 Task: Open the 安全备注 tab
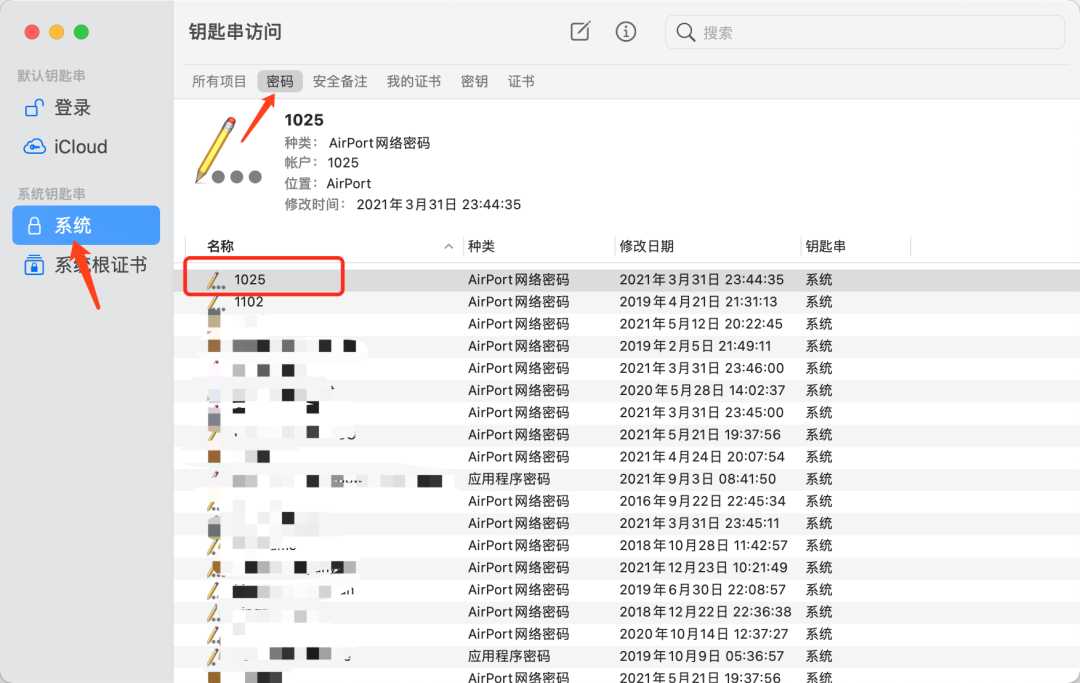pos(340,81)
